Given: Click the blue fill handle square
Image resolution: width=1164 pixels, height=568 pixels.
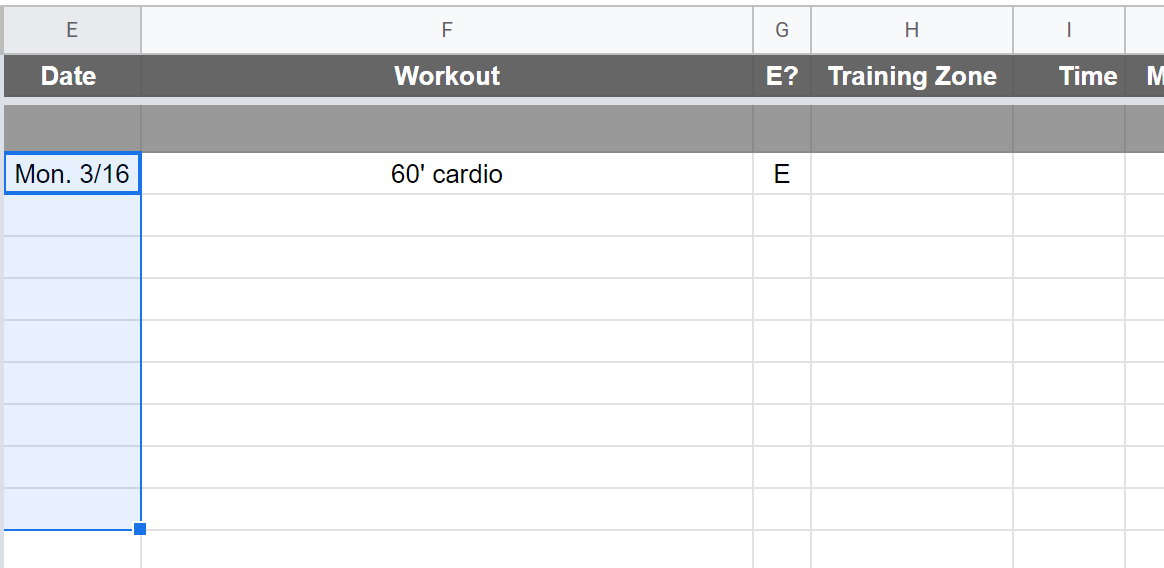Looking at the screenshot, I should pos(140,529).
